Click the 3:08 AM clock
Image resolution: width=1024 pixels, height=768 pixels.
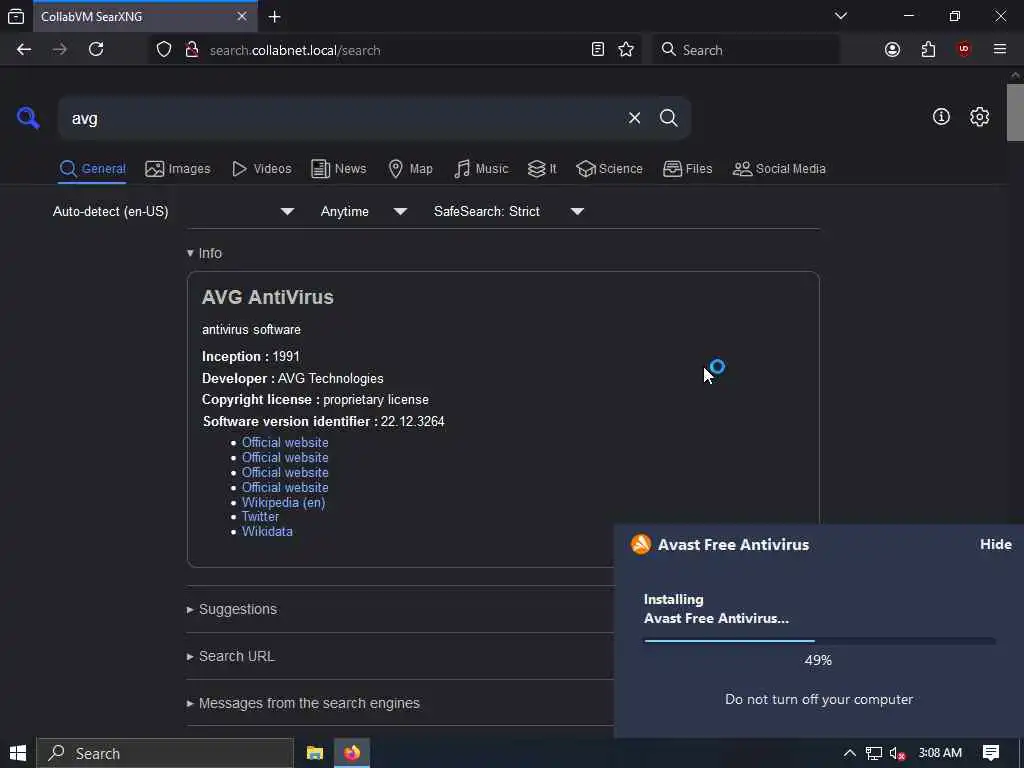(940, 753)
